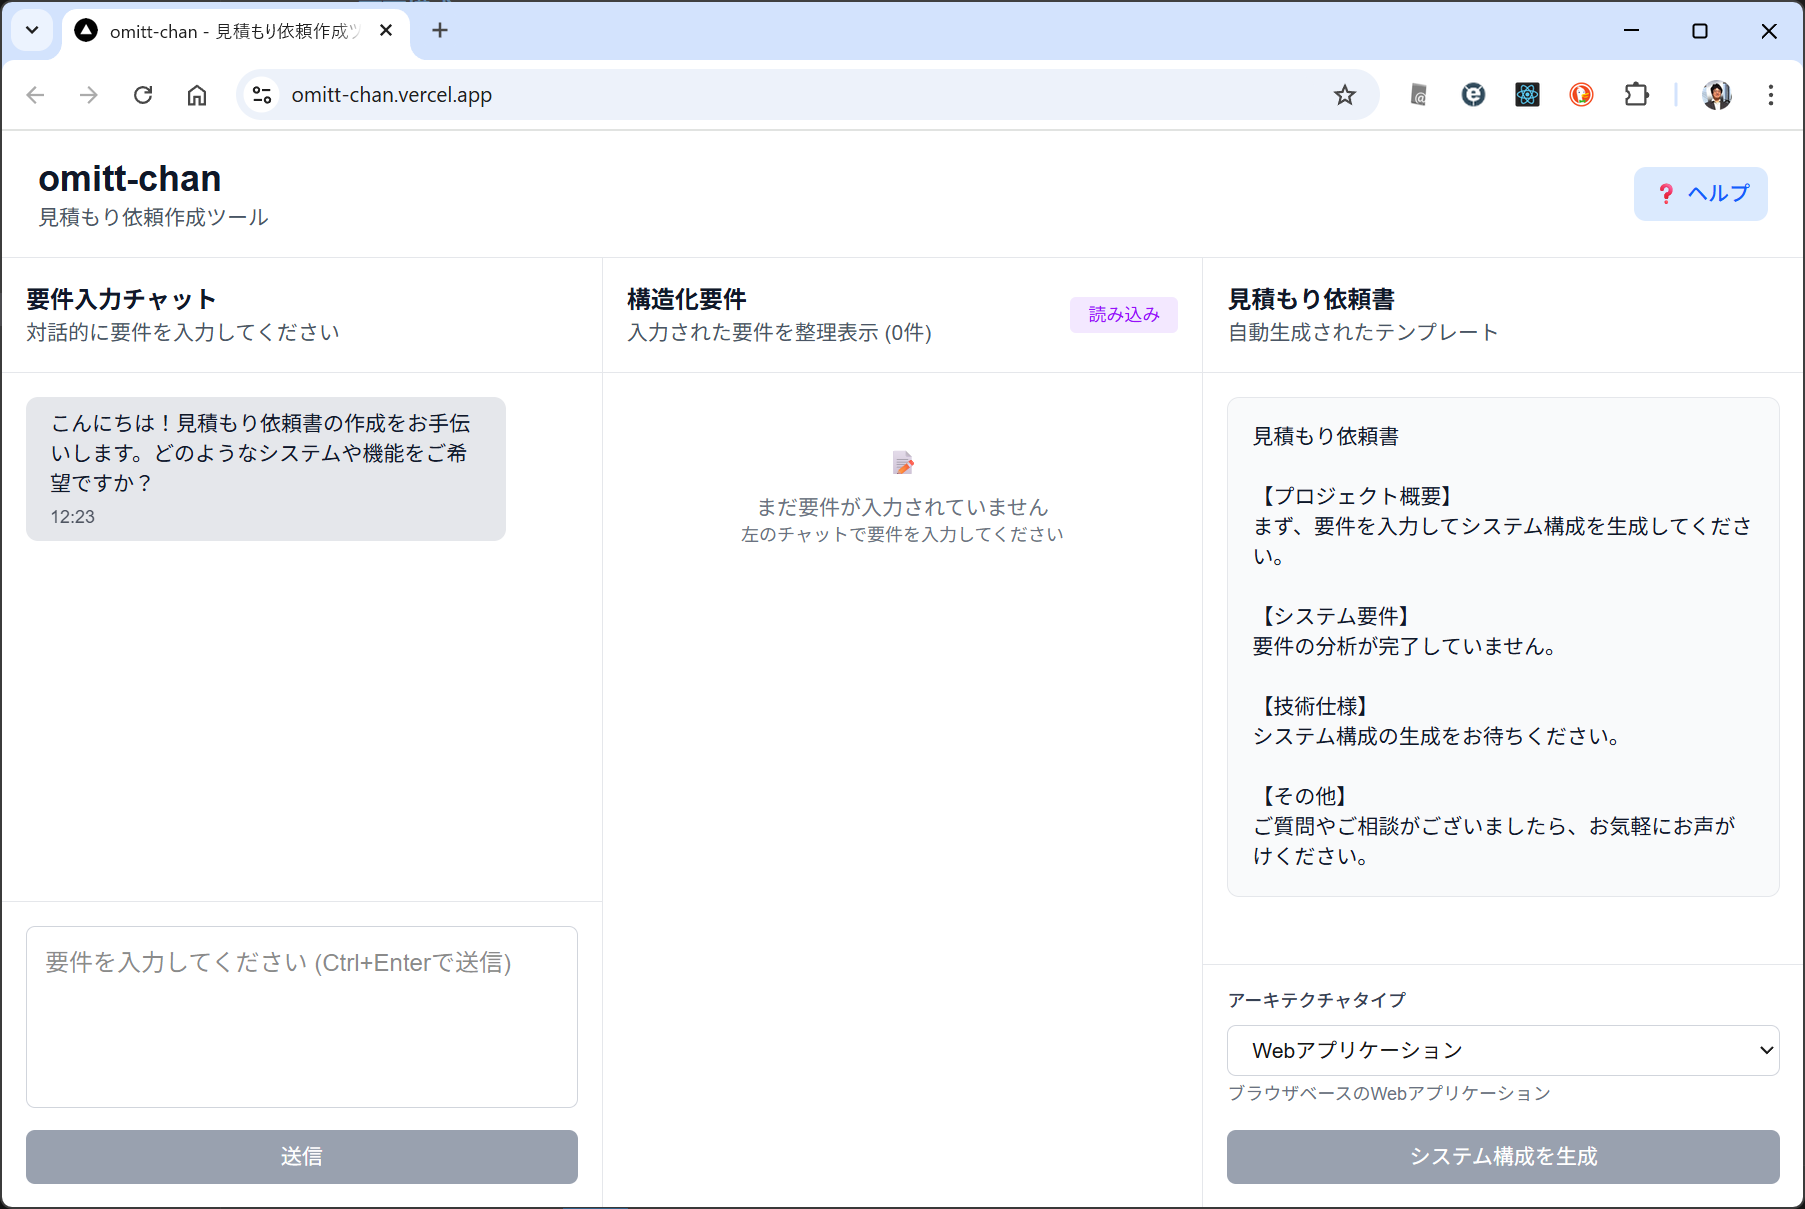Open the tab search dropdown arrow

click(x=32, y=30)
